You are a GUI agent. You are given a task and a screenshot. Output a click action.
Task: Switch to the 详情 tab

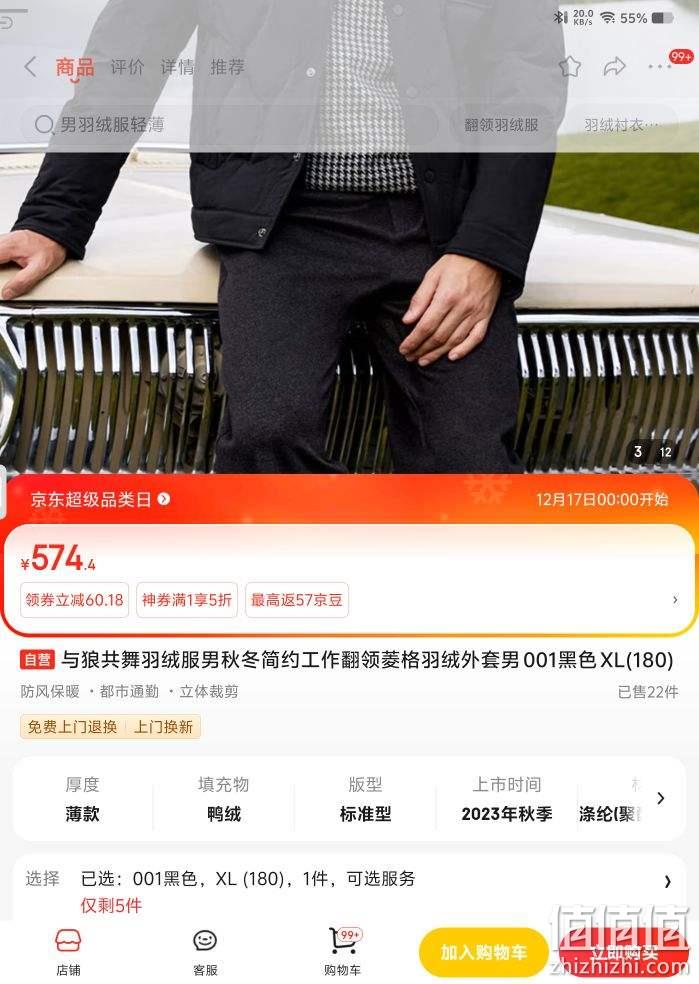point(178,67)
